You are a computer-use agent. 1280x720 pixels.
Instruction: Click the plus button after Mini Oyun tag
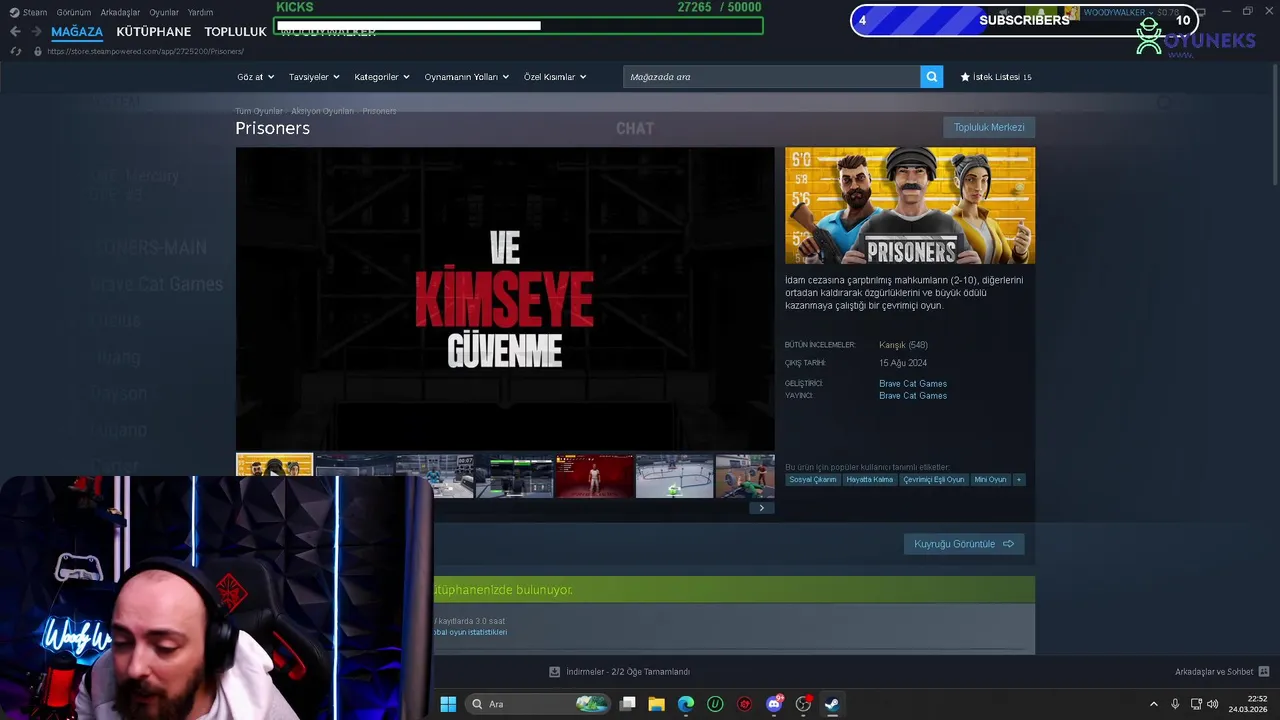(1019, 480)
